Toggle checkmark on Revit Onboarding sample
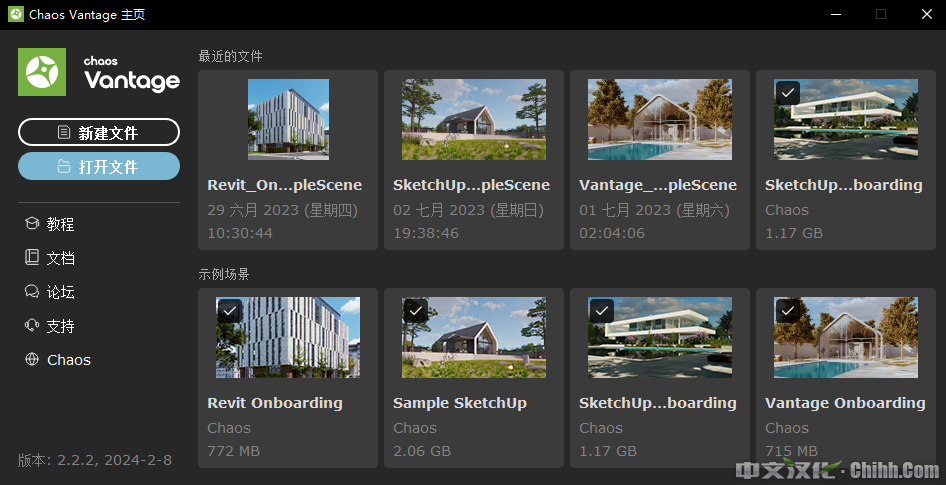The width and height of the screenshot is (946, 485). click(229, 311)
